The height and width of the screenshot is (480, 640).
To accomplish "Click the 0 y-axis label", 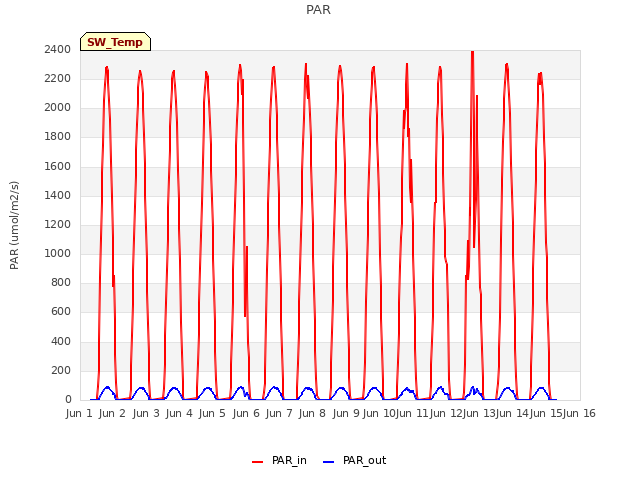I will (68, 400).
